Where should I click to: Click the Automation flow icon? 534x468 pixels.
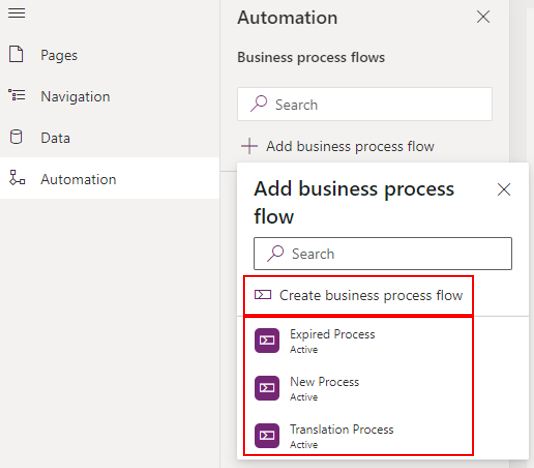coord(17,178)
